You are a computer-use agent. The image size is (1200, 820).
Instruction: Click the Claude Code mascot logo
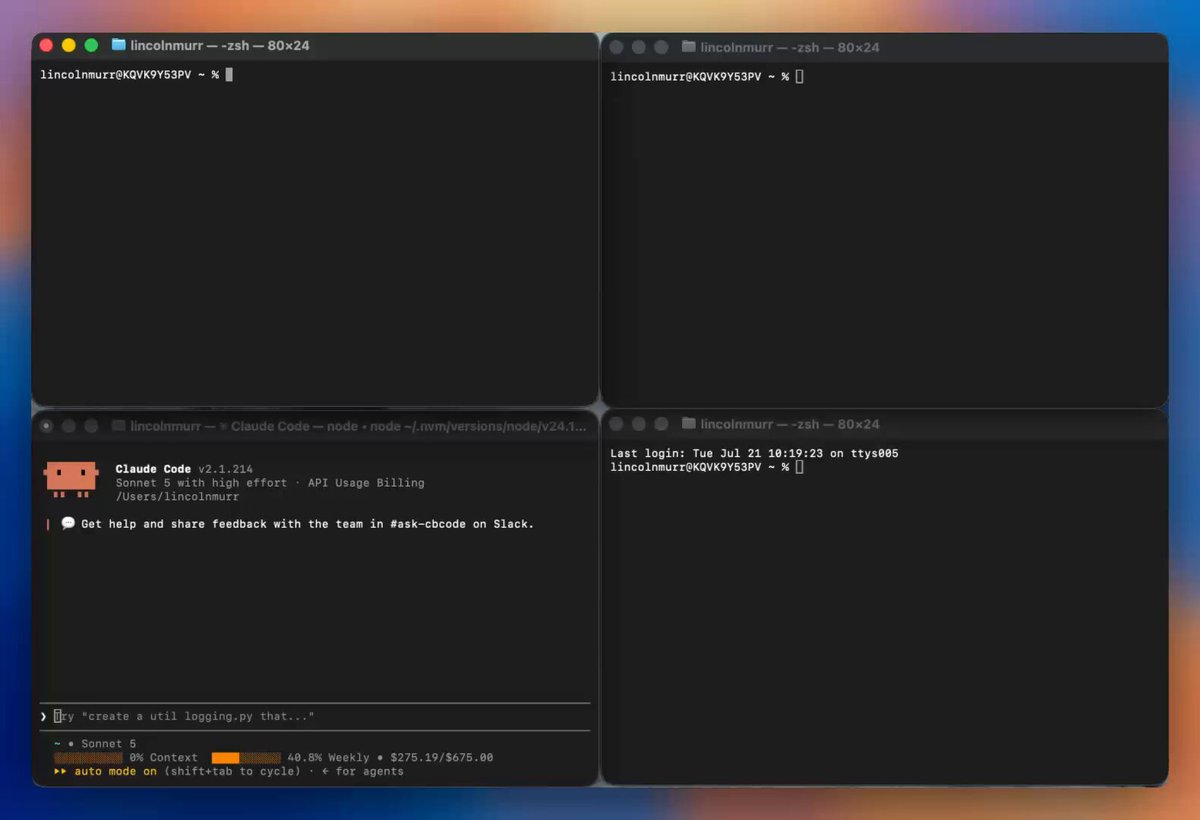(x=71, y=479)
